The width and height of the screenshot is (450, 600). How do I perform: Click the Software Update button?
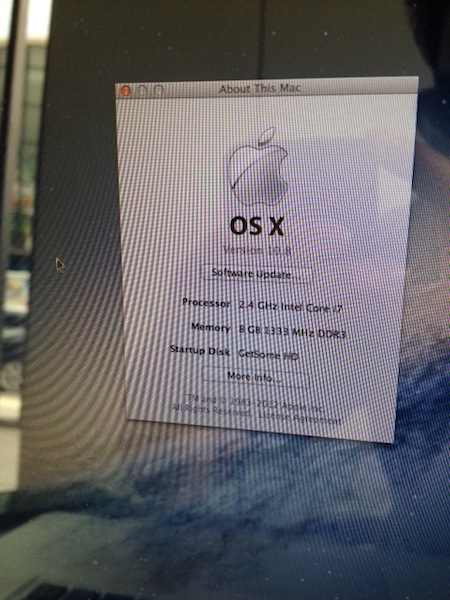[x=255, y=274]
